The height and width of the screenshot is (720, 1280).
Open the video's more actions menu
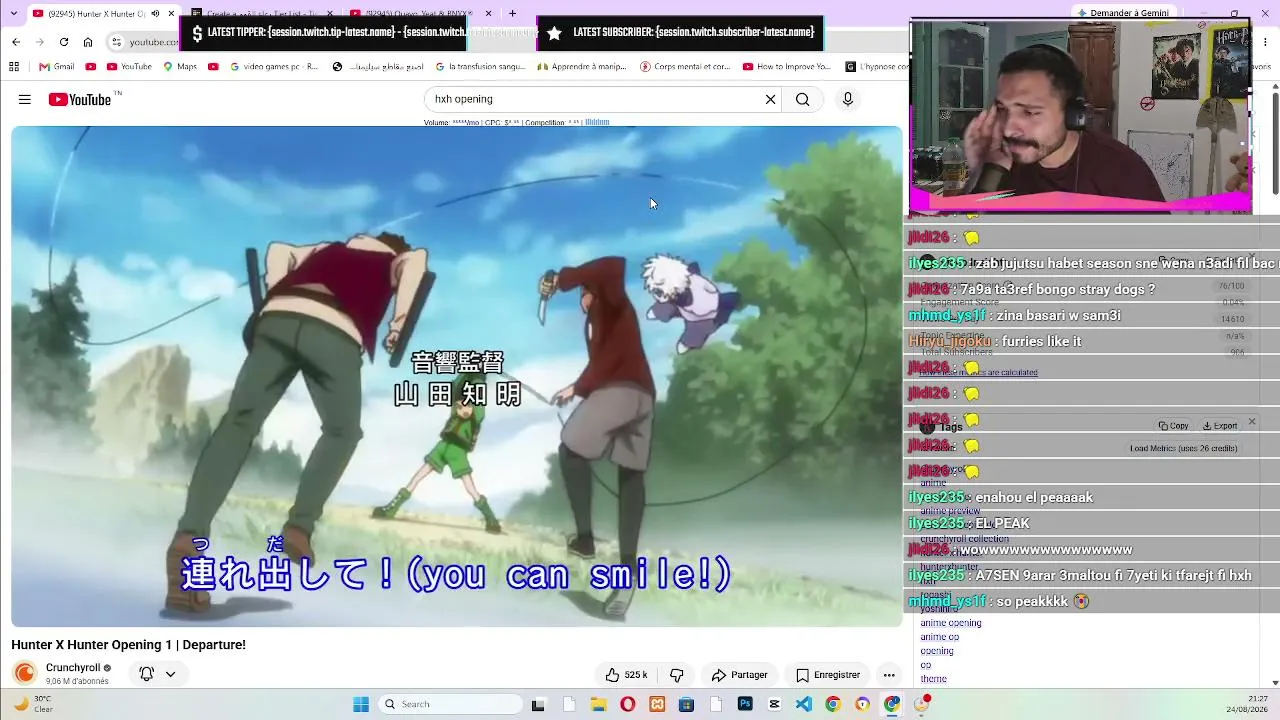click(x=889, y=675)
